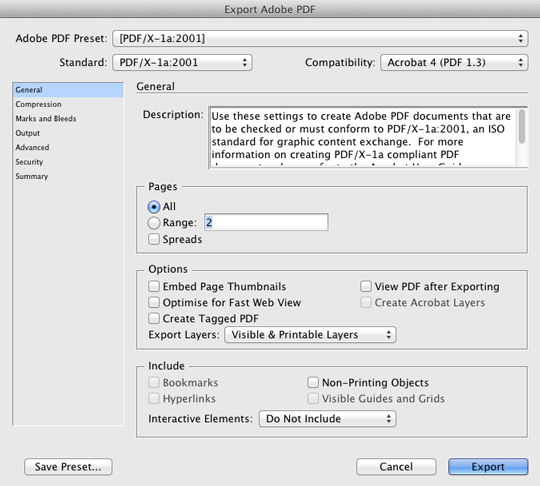The width and height of the screenshot is (540, 486).
Task: Open the Interactive Elements dropdown
Action: 328,418
